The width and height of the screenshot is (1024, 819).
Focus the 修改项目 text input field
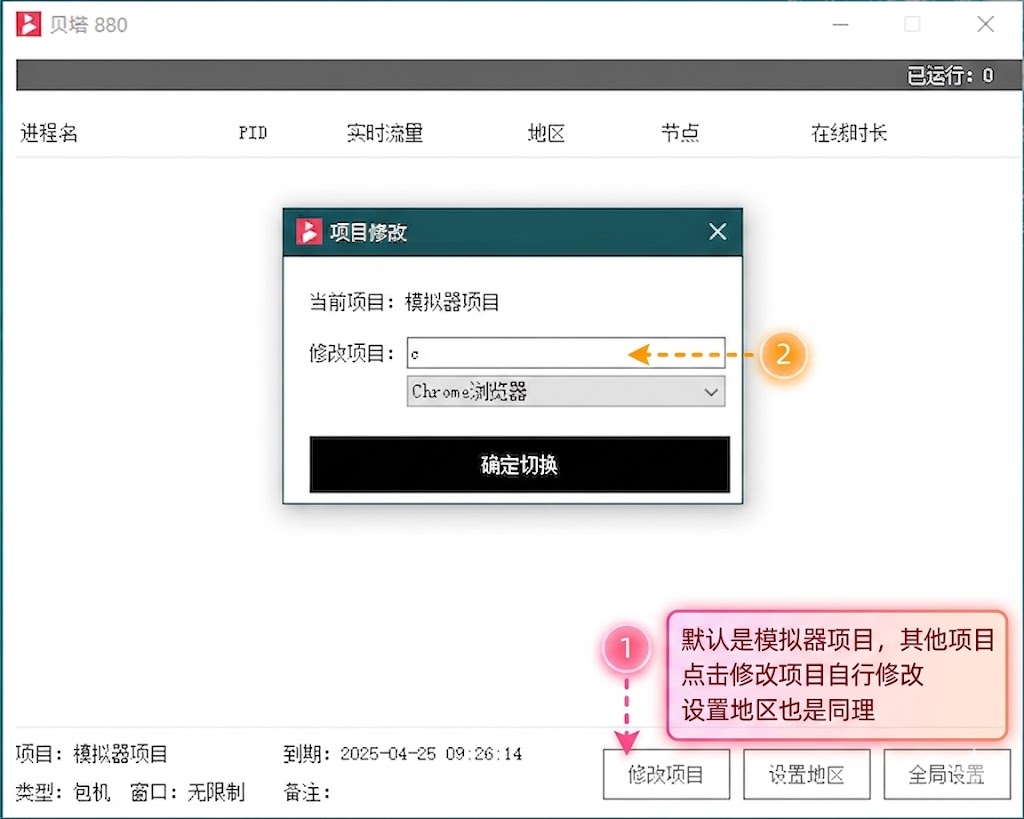point(566,353)
